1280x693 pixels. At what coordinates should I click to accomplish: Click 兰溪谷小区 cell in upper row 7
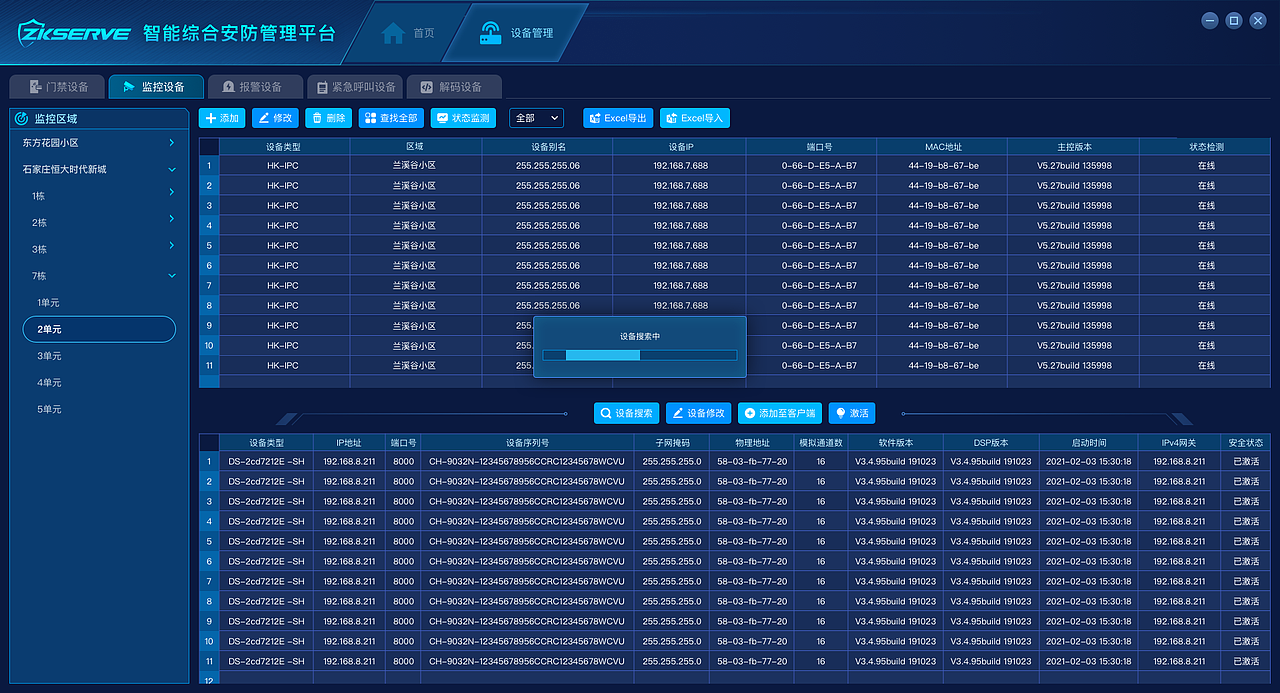coord(415,286)
